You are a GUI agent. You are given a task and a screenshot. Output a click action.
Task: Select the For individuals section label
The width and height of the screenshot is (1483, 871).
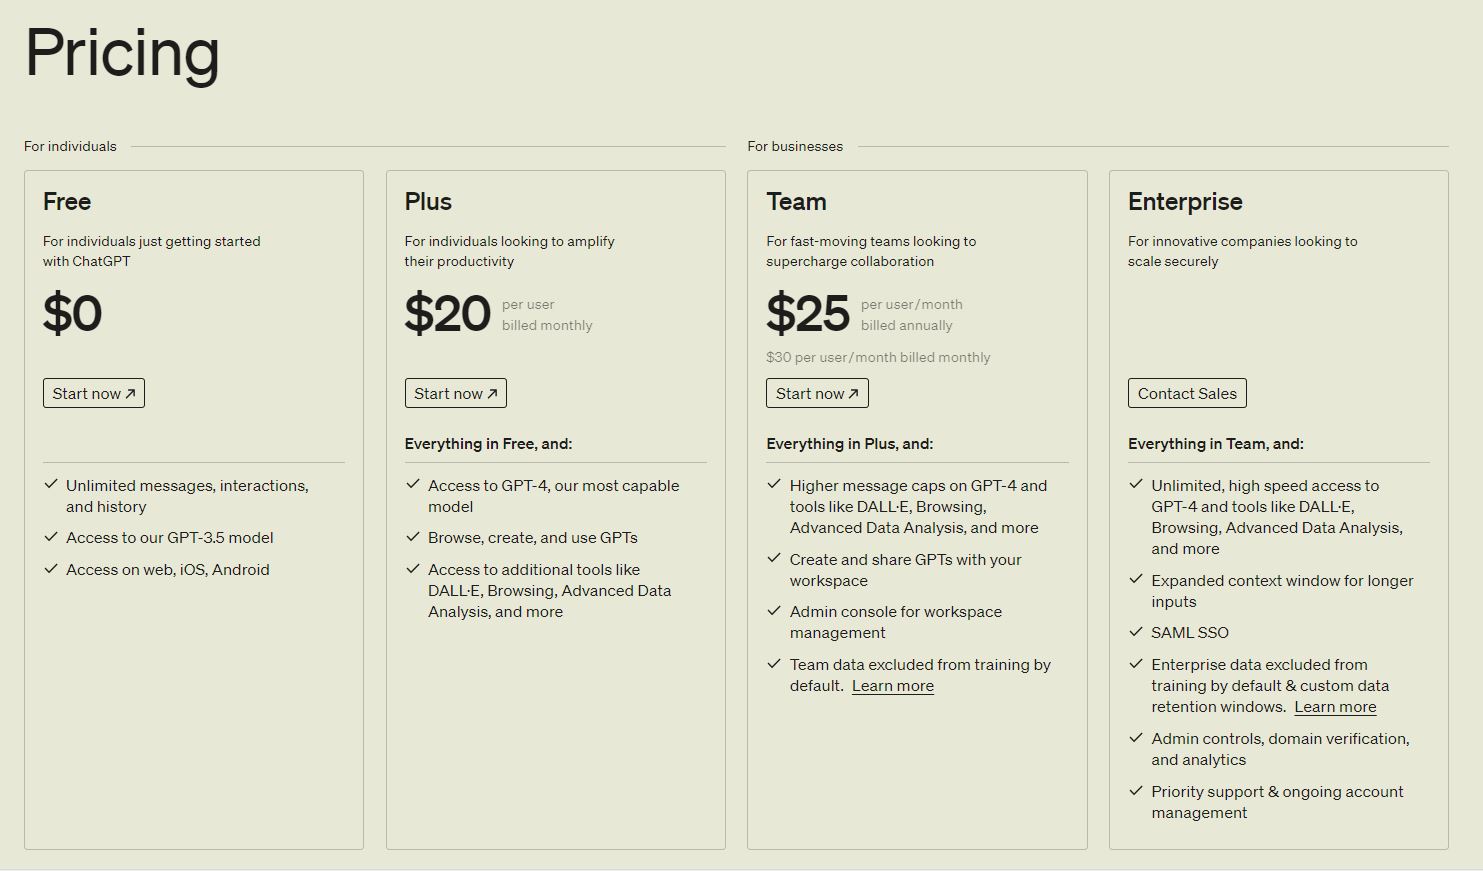pyautogui.click(x=70, y=145)
